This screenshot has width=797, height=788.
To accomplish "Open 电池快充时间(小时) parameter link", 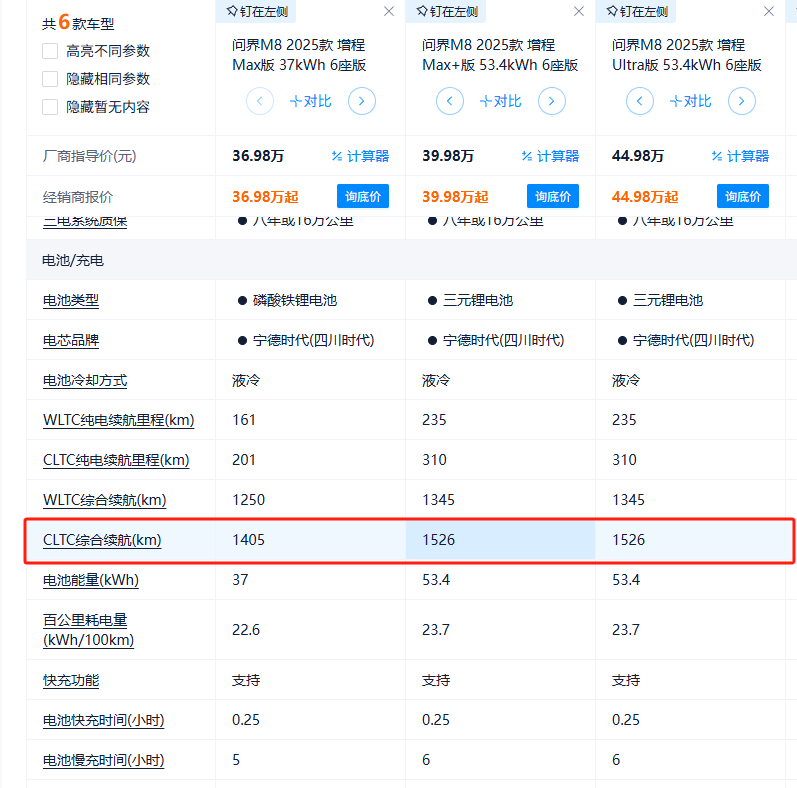I will [x=104, y=720].
